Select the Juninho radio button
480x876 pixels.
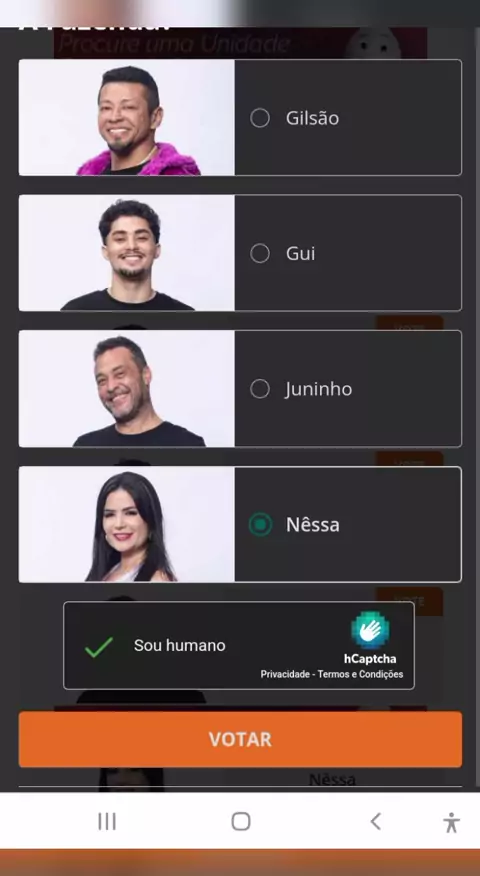click(260, 389)
